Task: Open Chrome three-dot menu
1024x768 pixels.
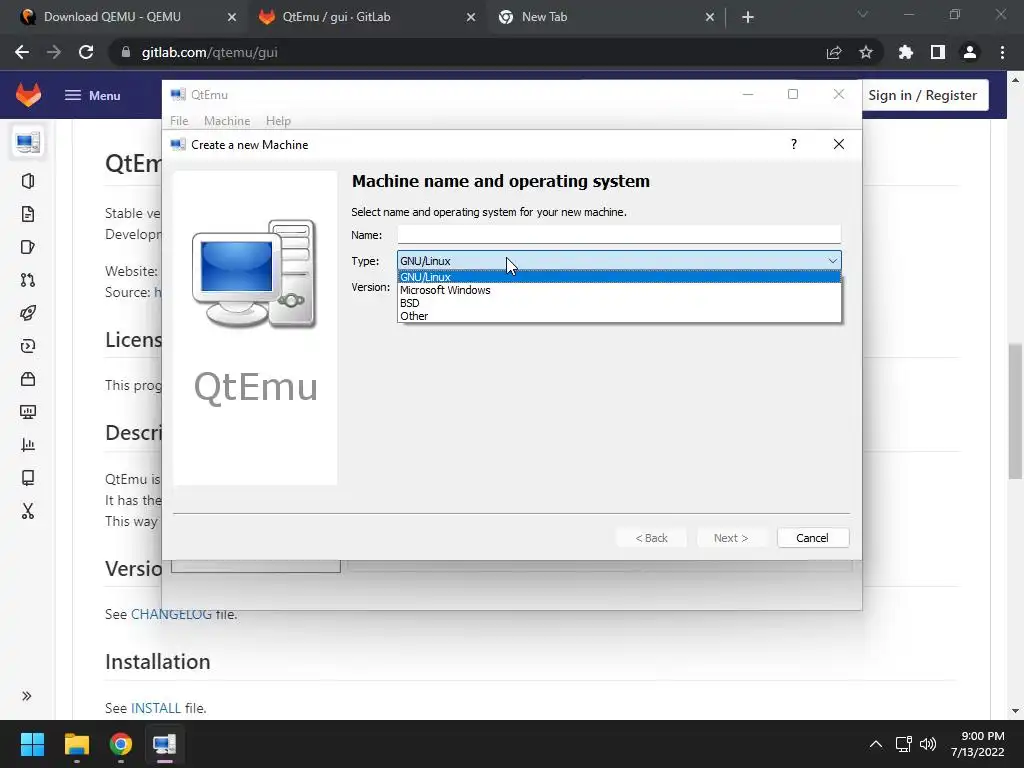Action: pos(1002,52)
